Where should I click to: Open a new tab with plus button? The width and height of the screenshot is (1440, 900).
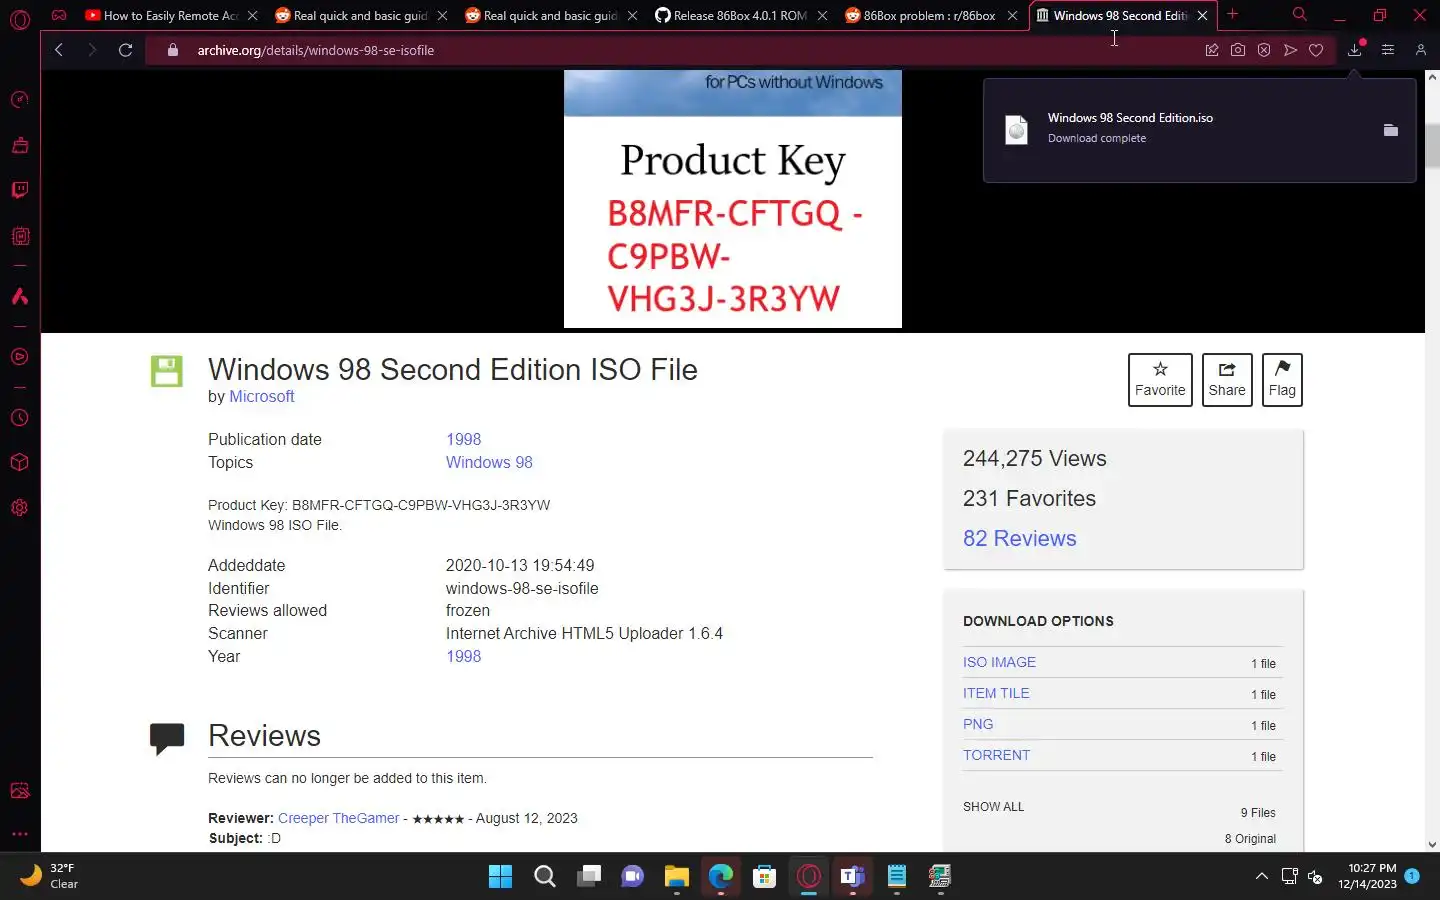click(1233, 15)
